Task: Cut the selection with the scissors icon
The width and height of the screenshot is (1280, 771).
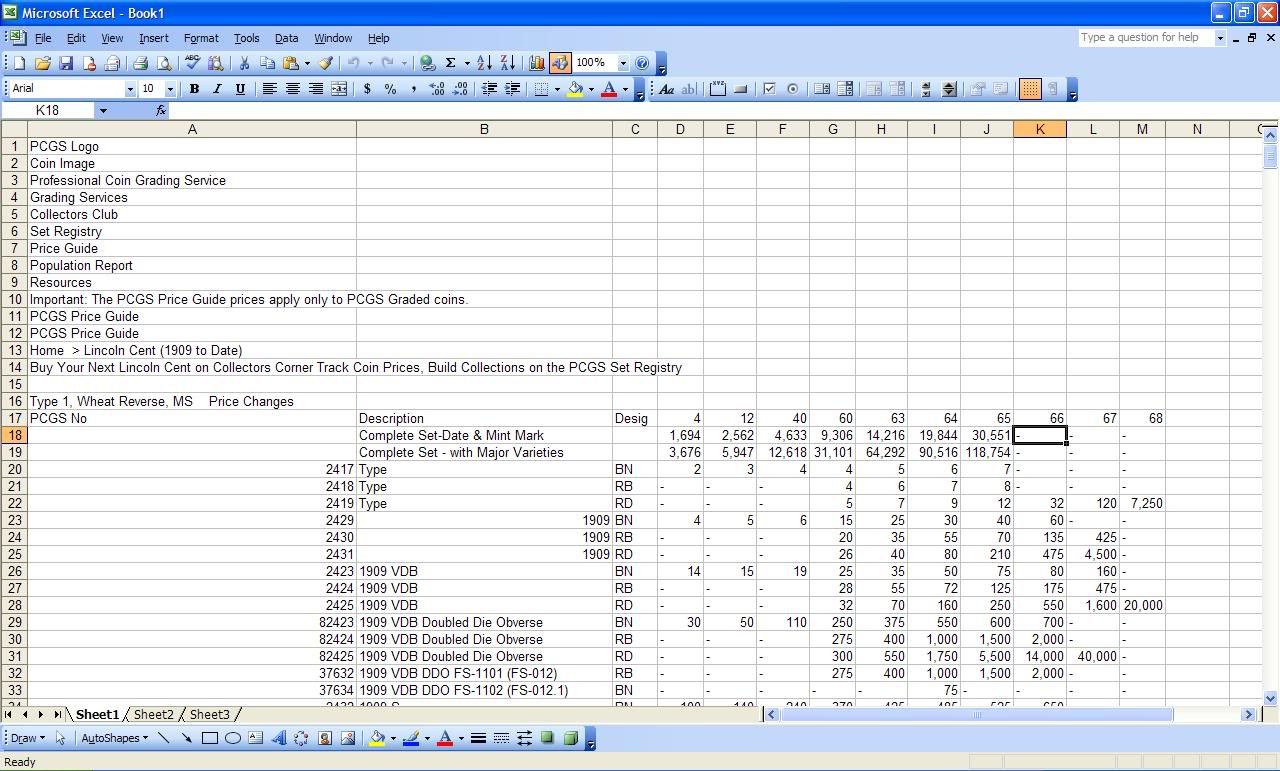Action: (x=244, y=63)
